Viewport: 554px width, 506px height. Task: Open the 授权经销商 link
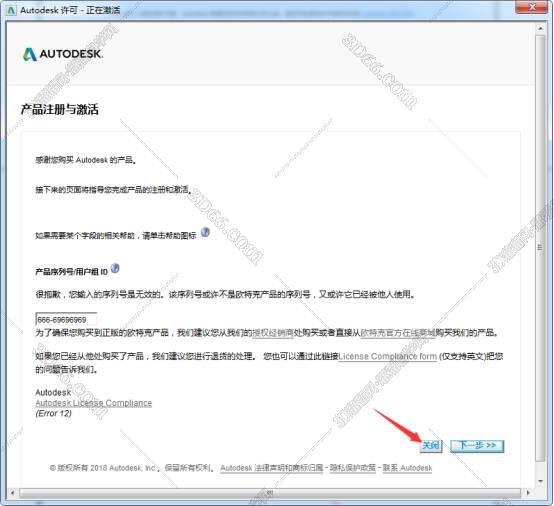click(x=273, y=333)
